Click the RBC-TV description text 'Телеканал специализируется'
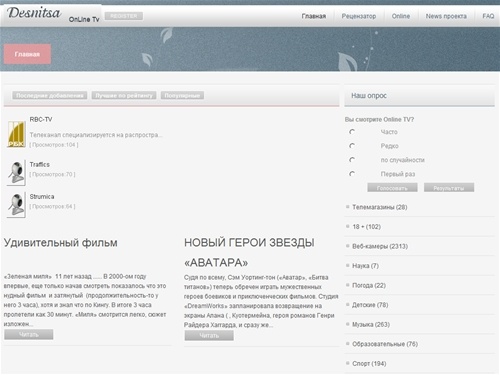 coord(96,135)
